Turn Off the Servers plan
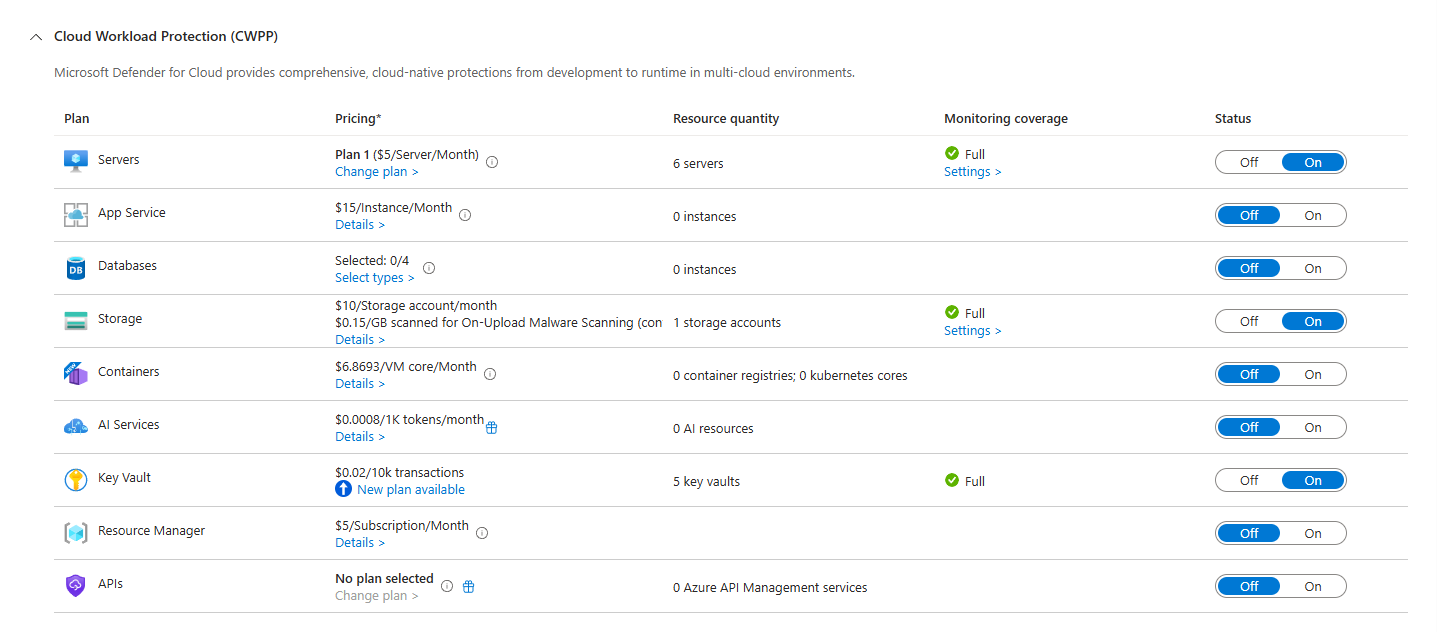Image resolution: width=1437 pixels, height=632 pixels. tap(1249, 162)
